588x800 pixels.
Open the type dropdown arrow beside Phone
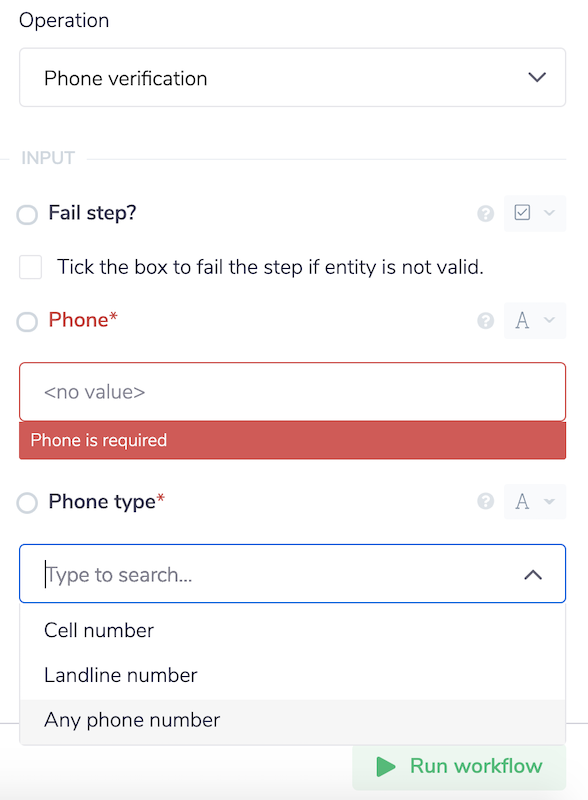tap(548, 321)
